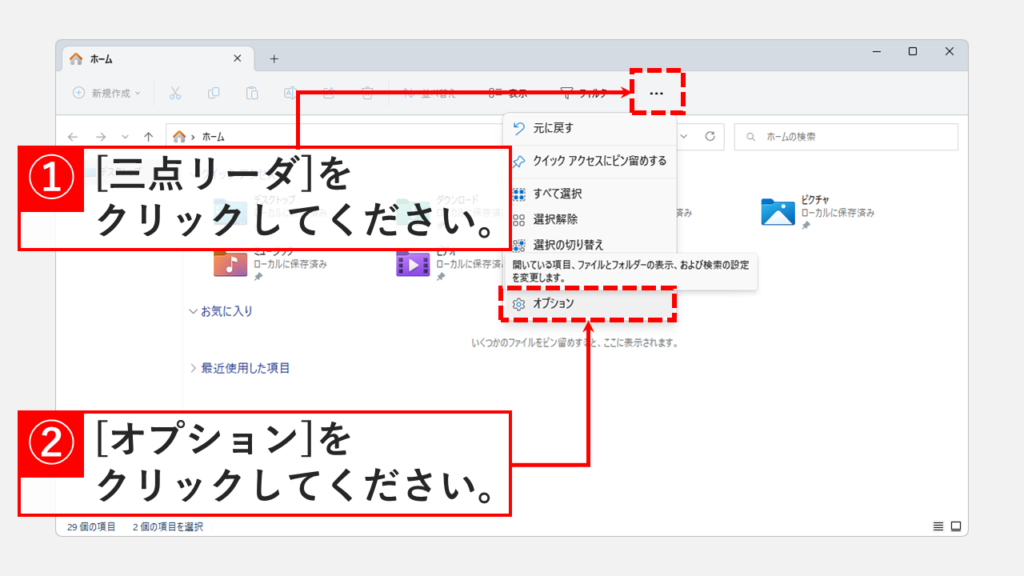This screenshot has height=576, width=1024.
Task: Open the 新規作成 dropdown
Action: click(107, 93)
